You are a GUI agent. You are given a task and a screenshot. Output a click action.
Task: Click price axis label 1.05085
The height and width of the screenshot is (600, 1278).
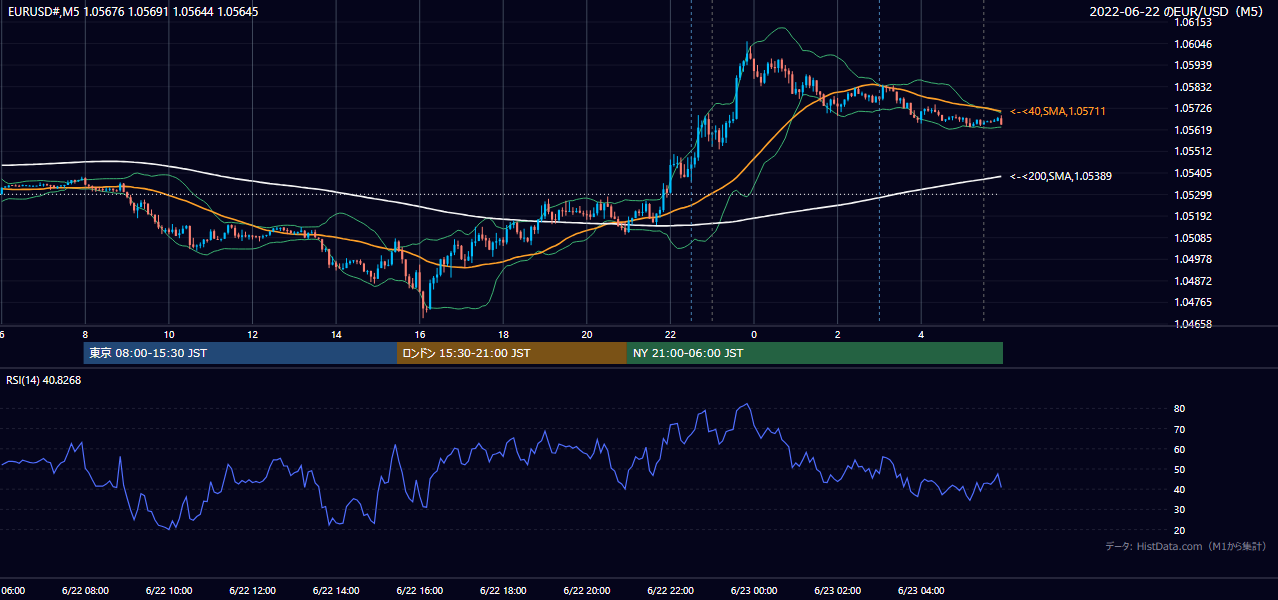coord(1193,238)
